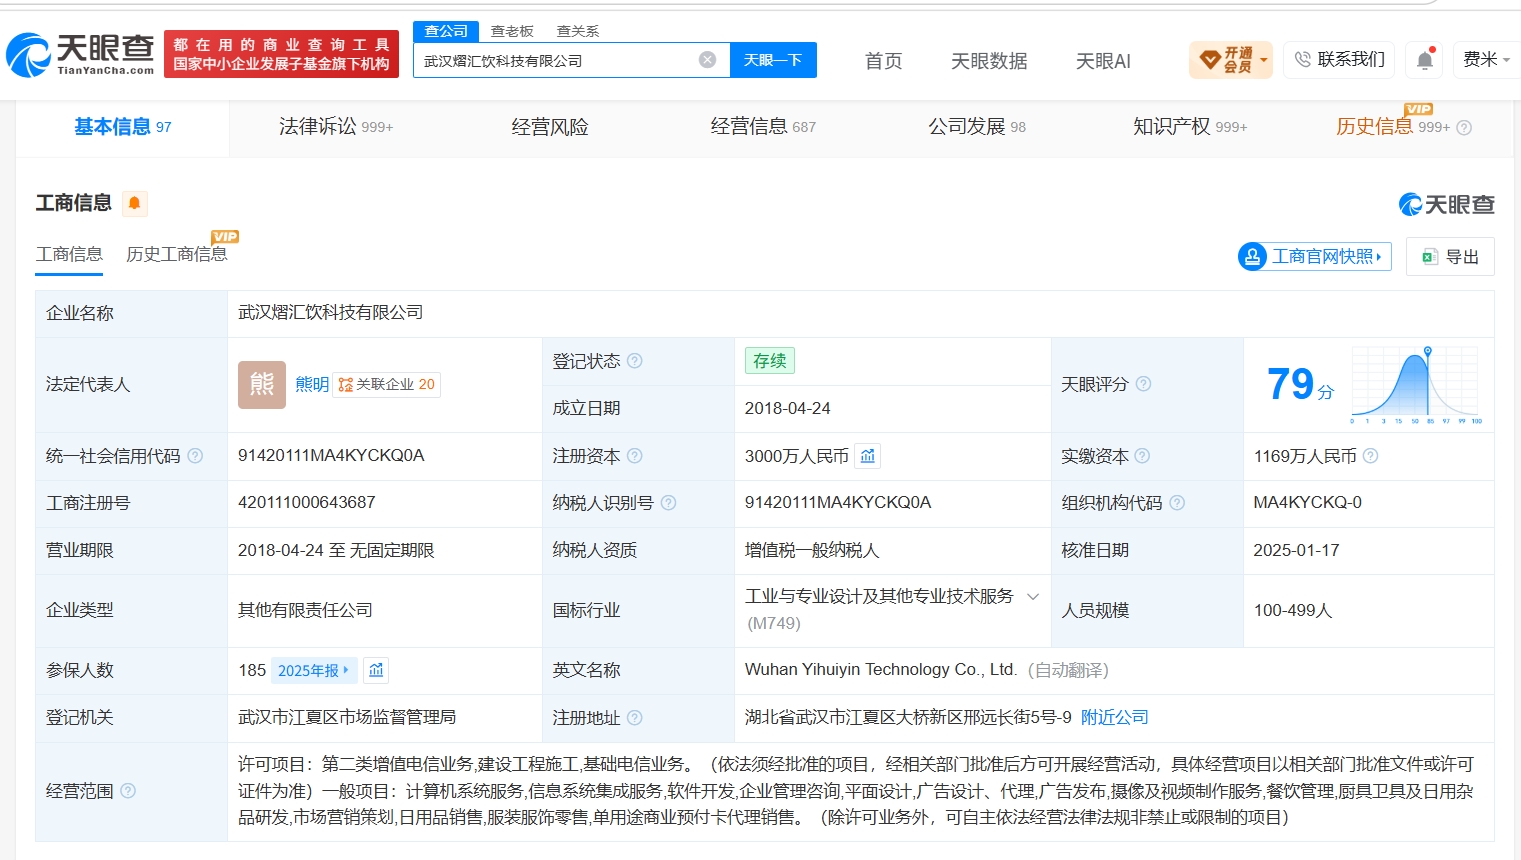Viewport: 1521px width, 860px height.
Task: Clear the company search box text
Action: point(707,60)
